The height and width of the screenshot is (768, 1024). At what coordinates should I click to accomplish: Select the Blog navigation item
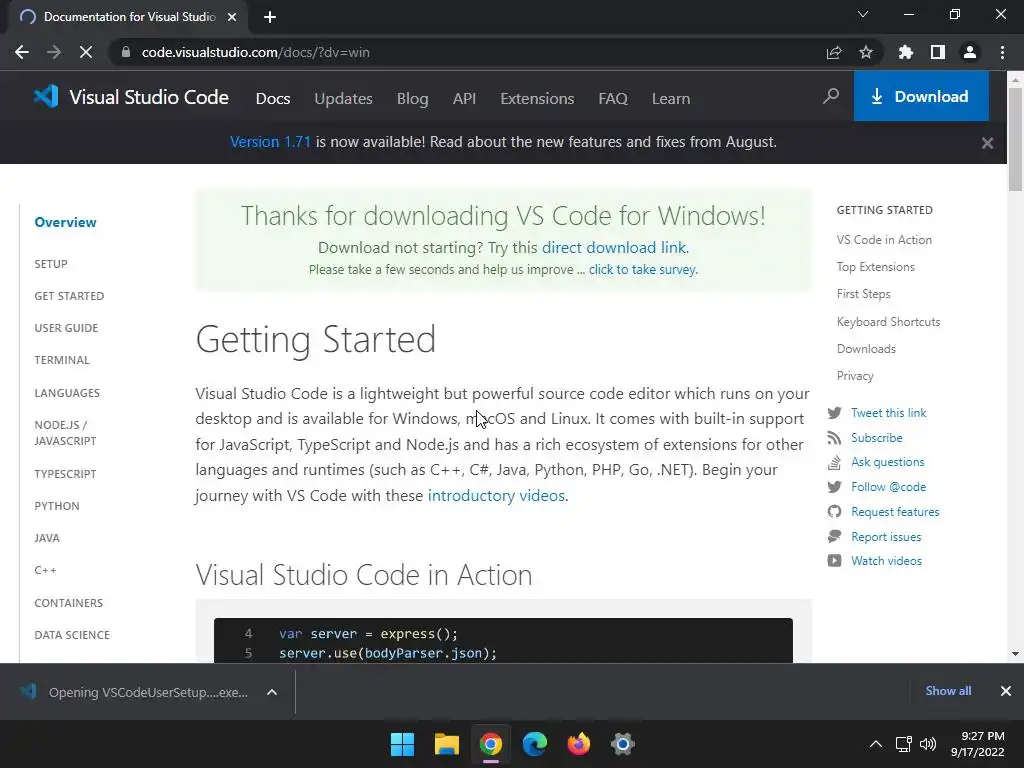click(x=412, y=99)
